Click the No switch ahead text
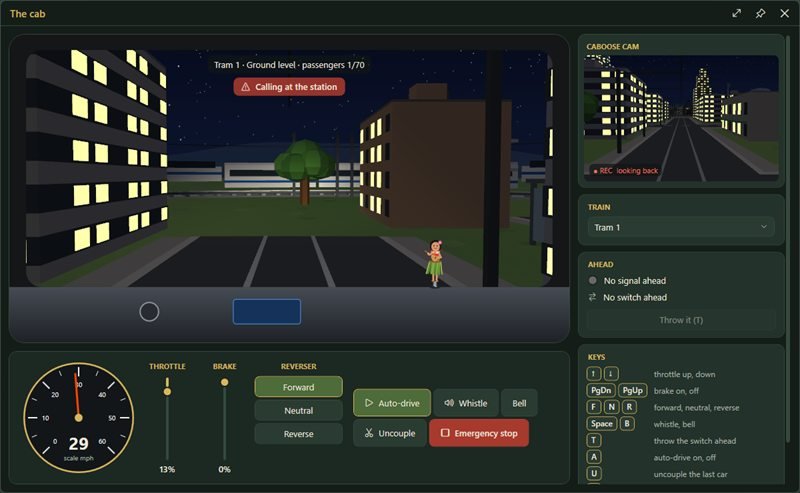This screenshot has height=493, width=800. (635, 298)
